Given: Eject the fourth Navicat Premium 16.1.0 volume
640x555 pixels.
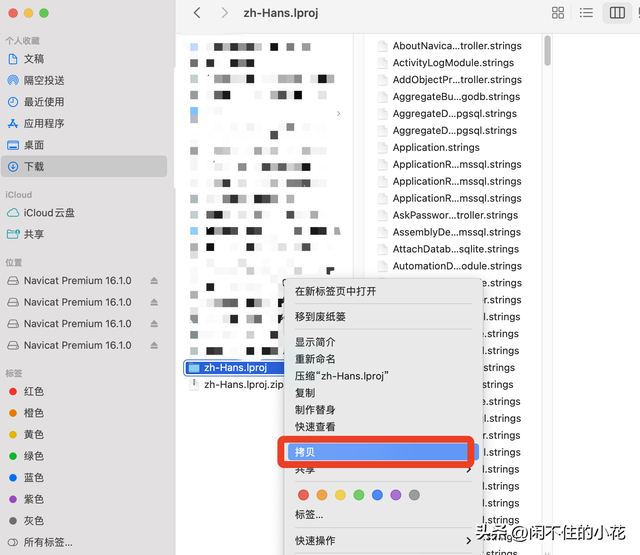Looking at the screenshot, I should pos(154,345).
